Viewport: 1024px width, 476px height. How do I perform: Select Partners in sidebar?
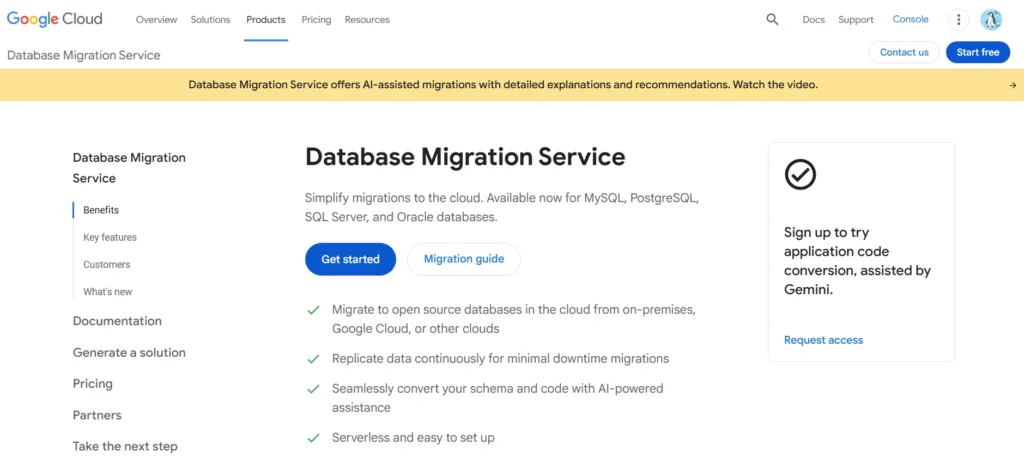[x=97, y=415]
